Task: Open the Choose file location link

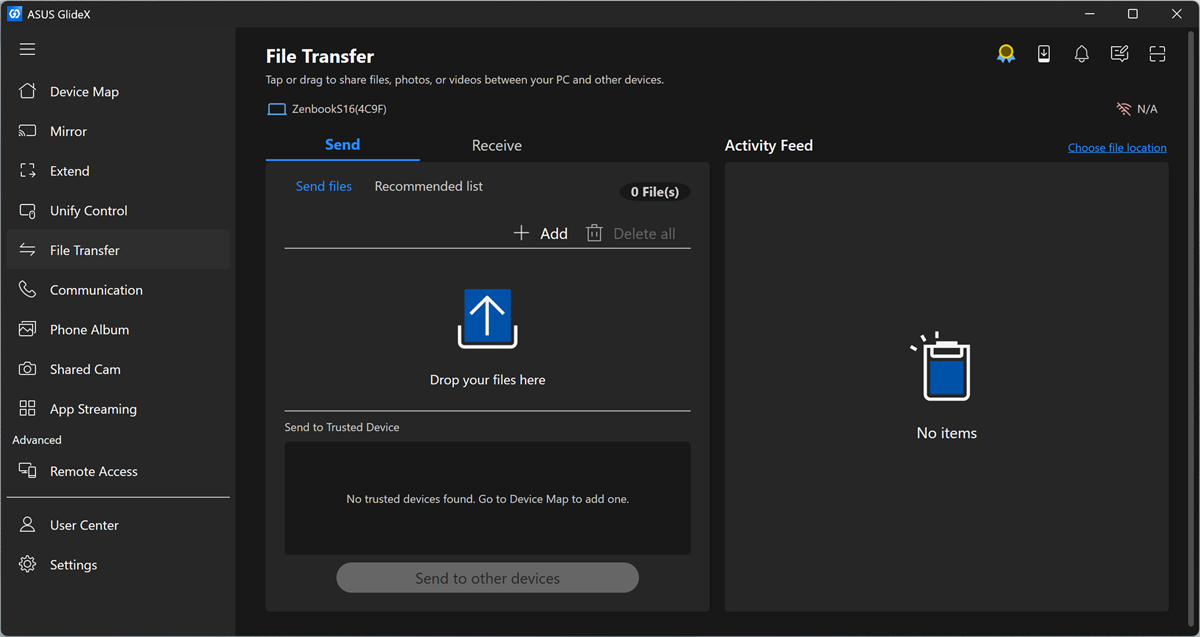Action: pos(1117,148)
